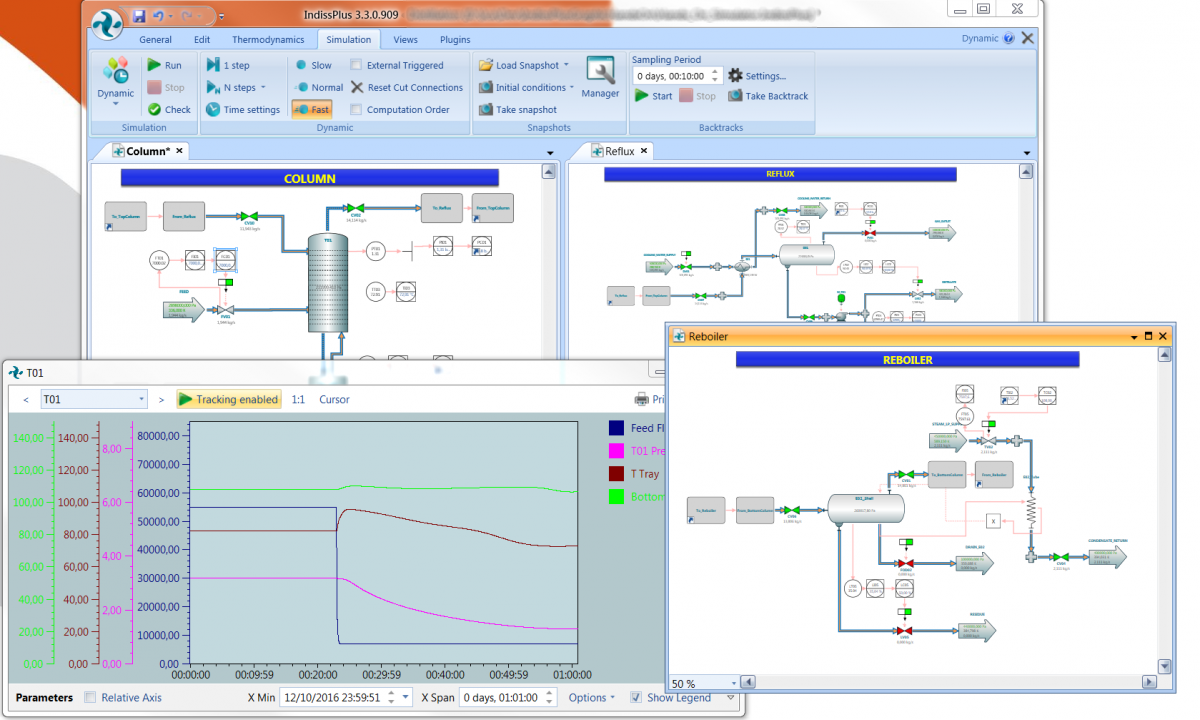Select the E01_Shell vessel in Reboiler diagram
Viewport: 1200px width, 720px height.
[866, 509]
